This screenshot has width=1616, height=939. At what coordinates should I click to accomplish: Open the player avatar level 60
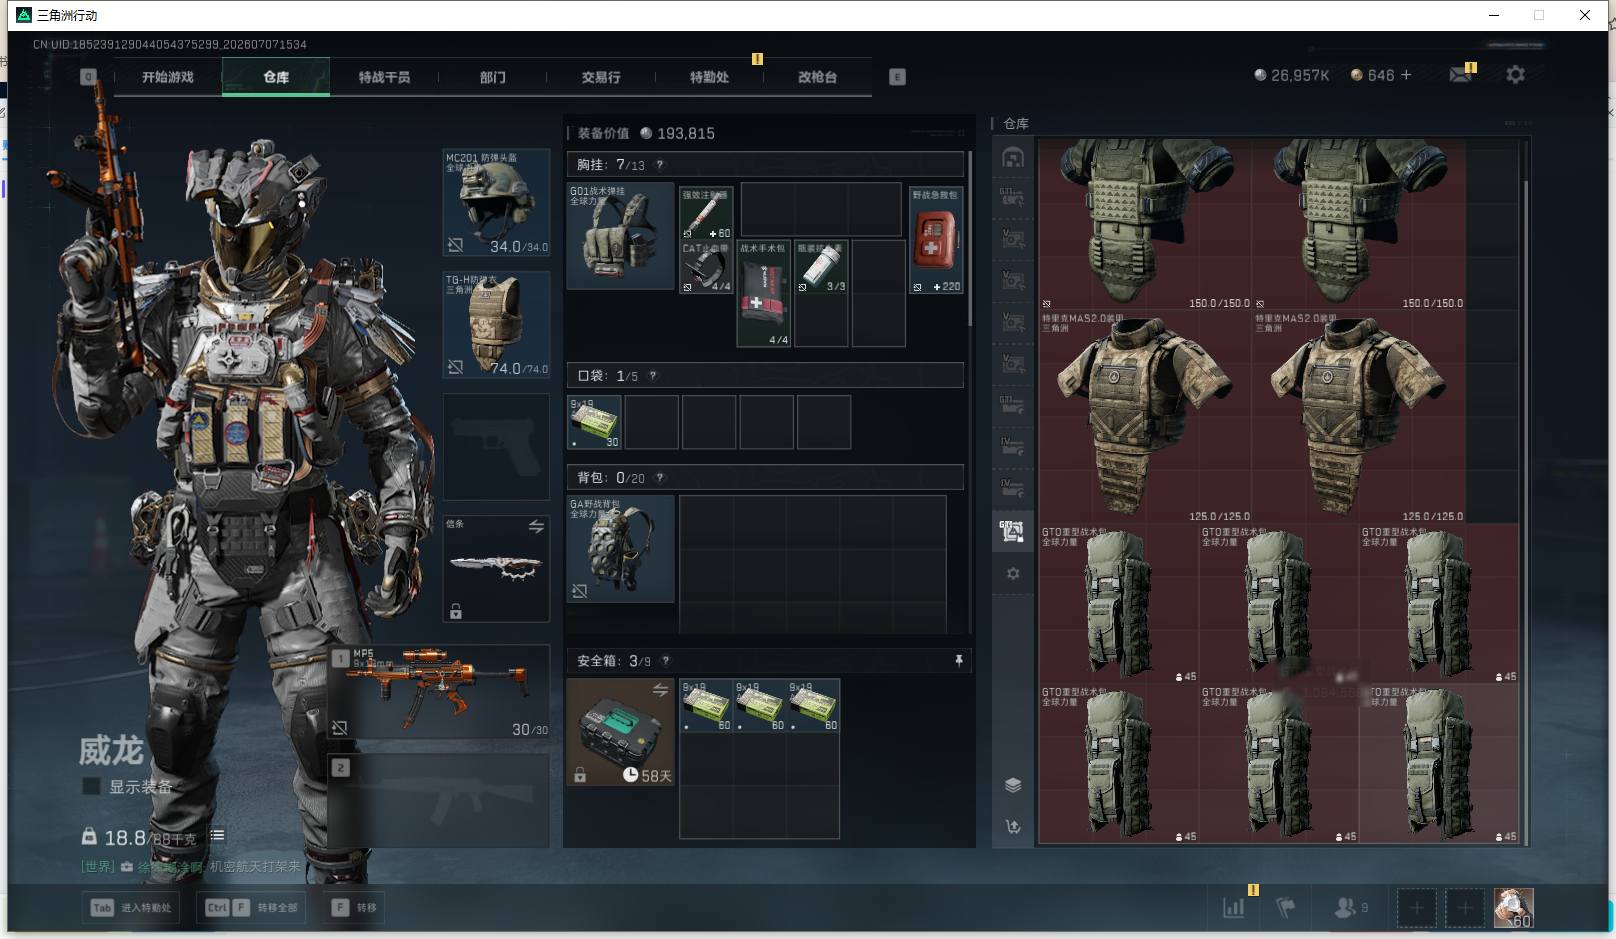click(x=1513, y=908)
